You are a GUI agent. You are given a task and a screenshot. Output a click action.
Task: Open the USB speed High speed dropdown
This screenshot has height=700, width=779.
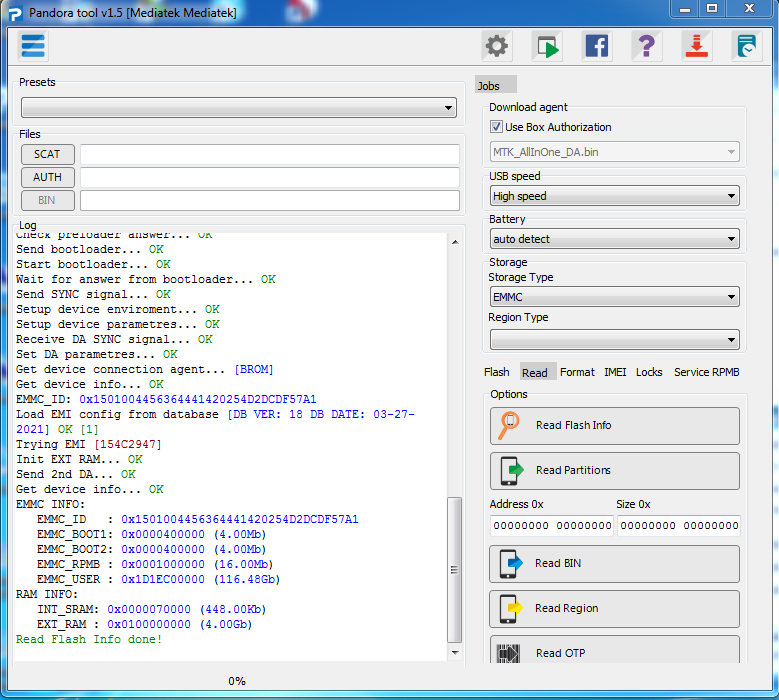tap(615, 196)
